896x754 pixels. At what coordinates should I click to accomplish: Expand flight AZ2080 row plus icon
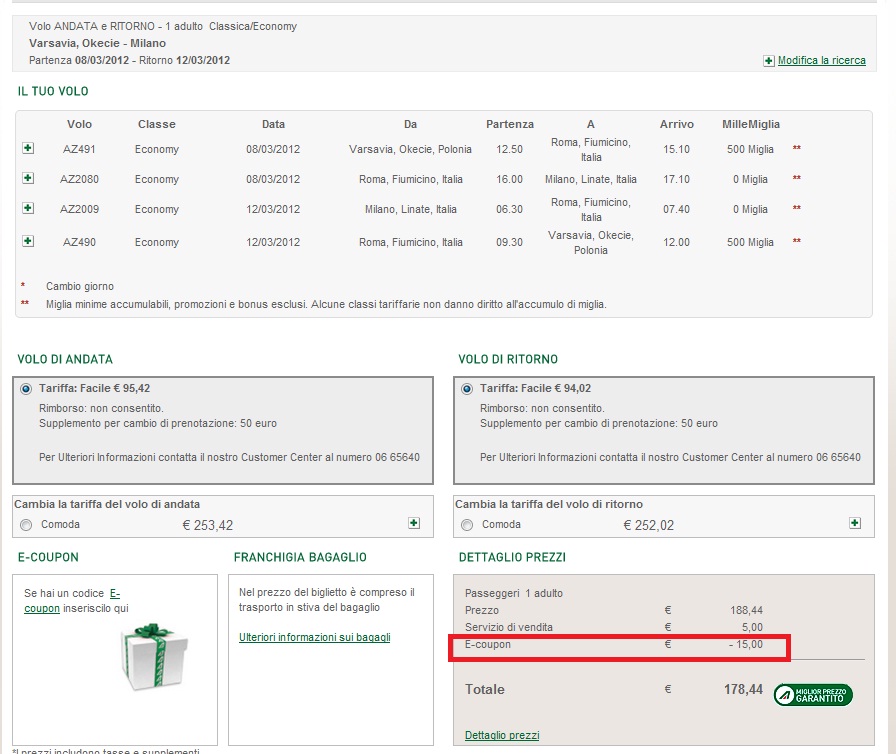[27, 178]
